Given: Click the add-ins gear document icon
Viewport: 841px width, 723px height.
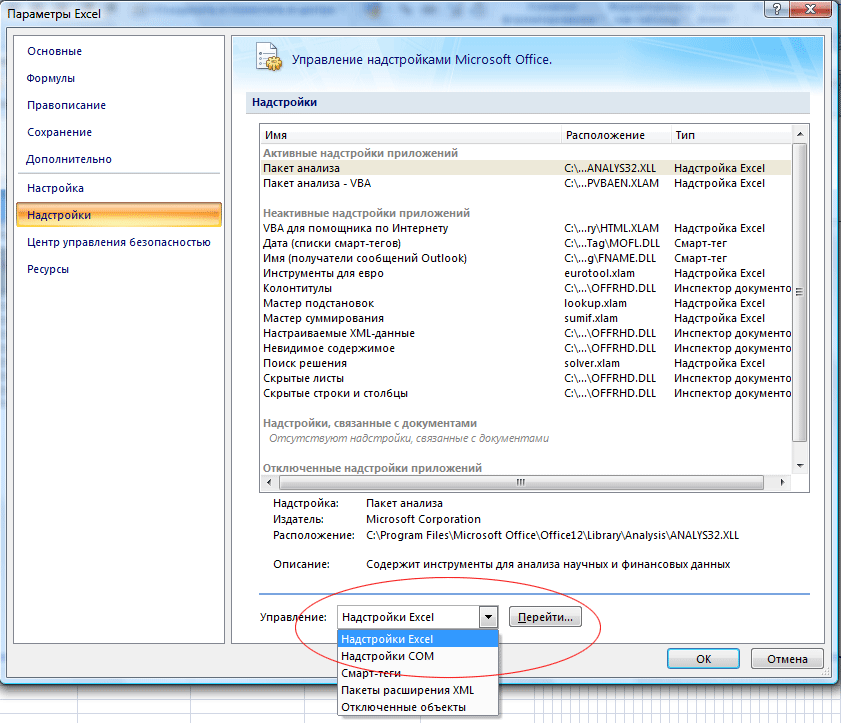Looking at the screenshot, I should click(x=268, y=57).
